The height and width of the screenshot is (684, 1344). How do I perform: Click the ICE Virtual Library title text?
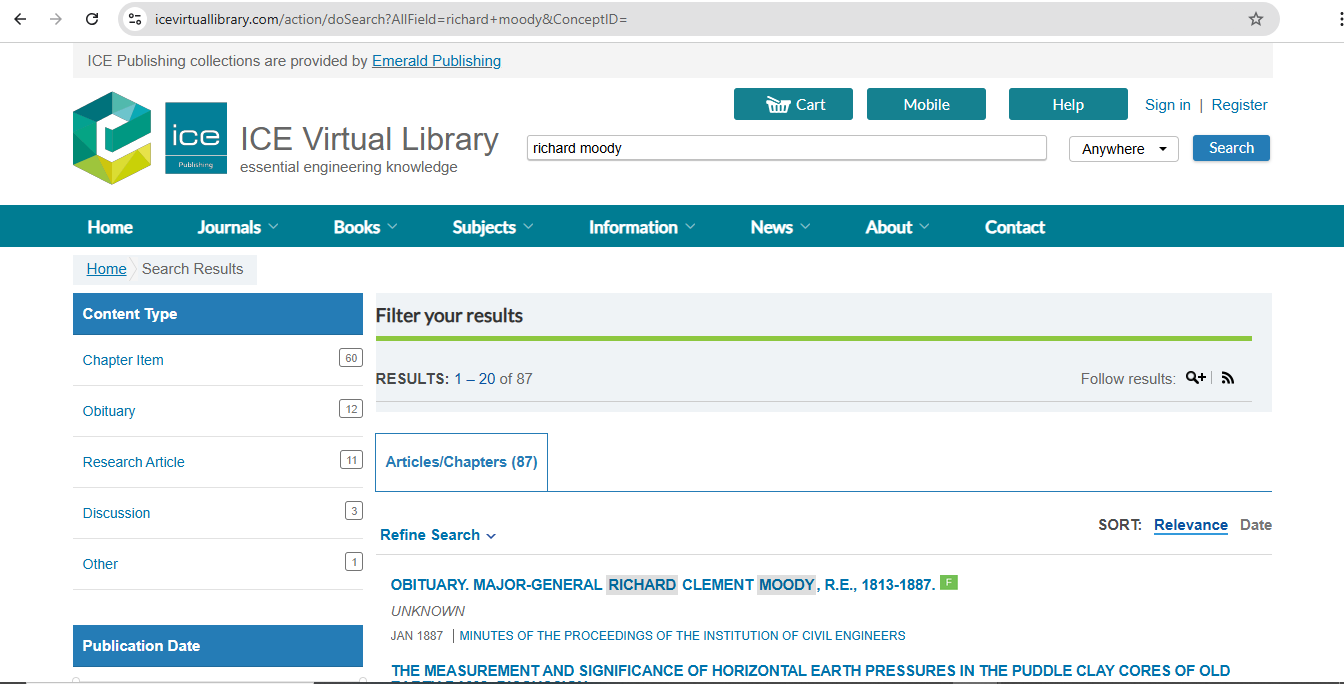[x=369, y=139]
